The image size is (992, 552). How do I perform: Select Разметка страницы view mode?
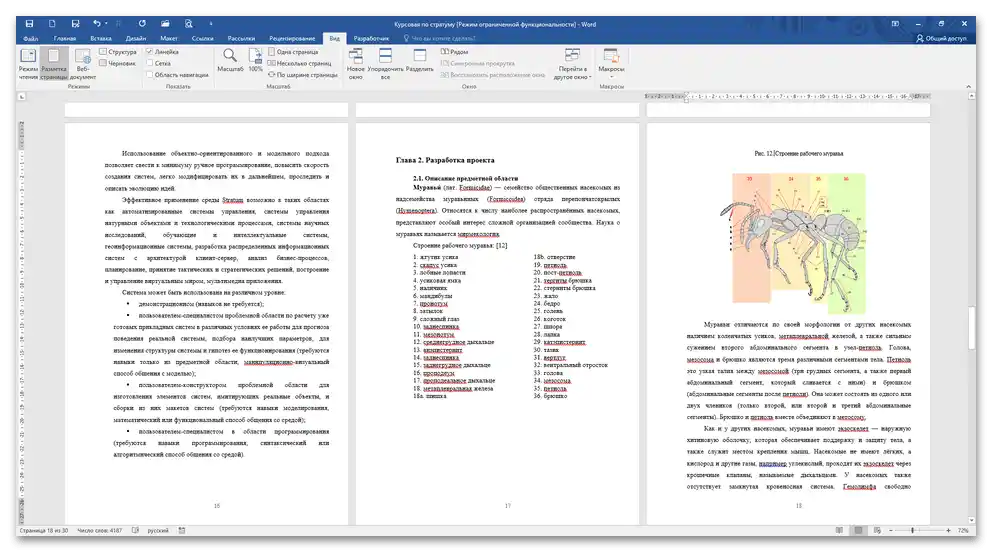pyautogui.click(x=54, y=63)
